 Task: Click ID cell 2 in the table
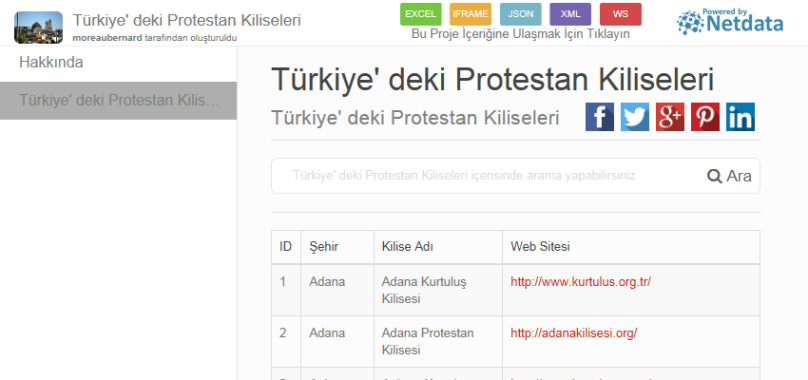click(286, 341)
